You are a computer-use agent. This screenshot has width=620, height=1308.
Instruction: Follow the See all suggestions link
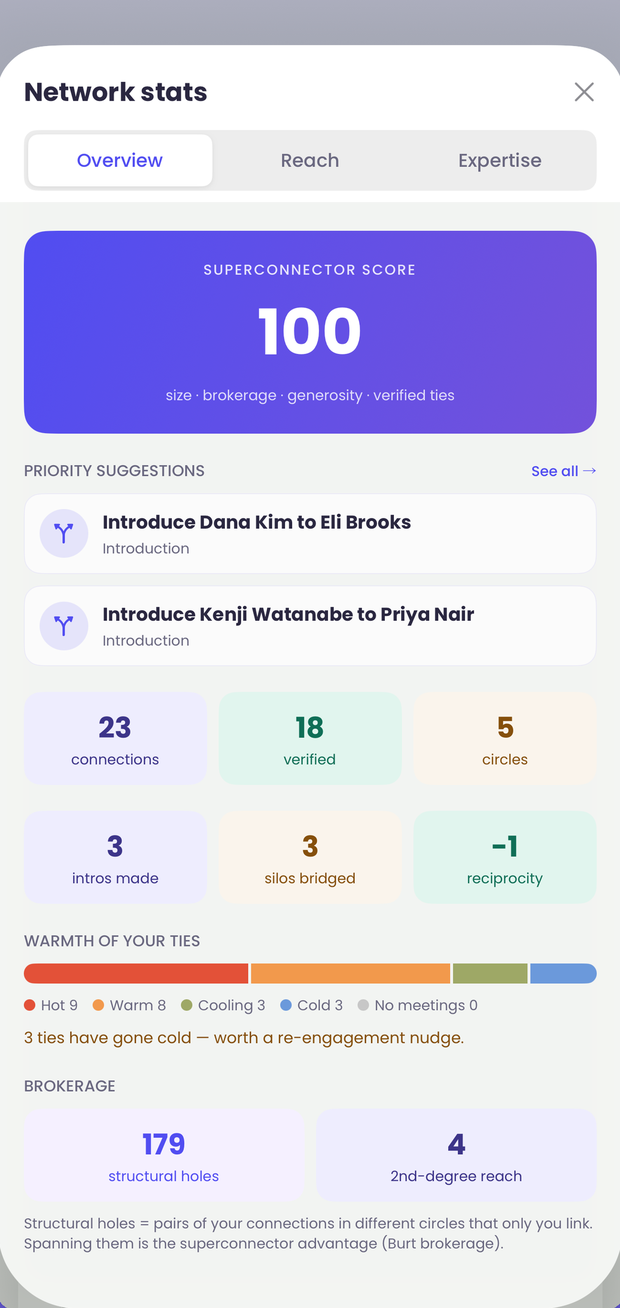pyautogui.click(x=564, y=471)
